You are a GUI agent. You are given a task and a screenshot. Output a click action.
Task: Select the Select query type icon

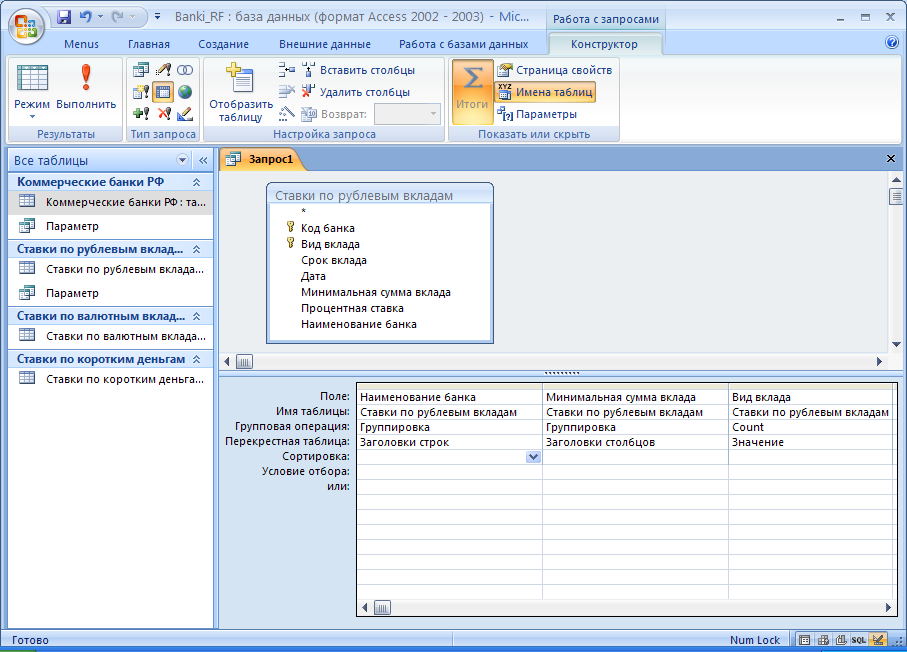tap(141, 70)
